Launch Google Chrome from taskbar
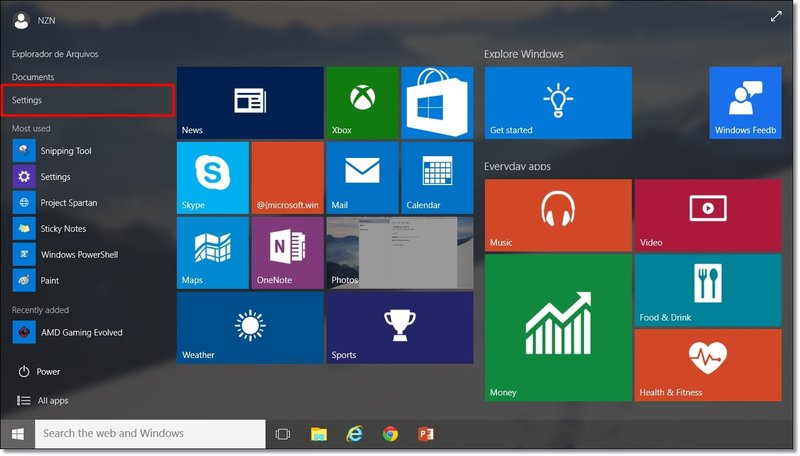 [x=390, y=434]
